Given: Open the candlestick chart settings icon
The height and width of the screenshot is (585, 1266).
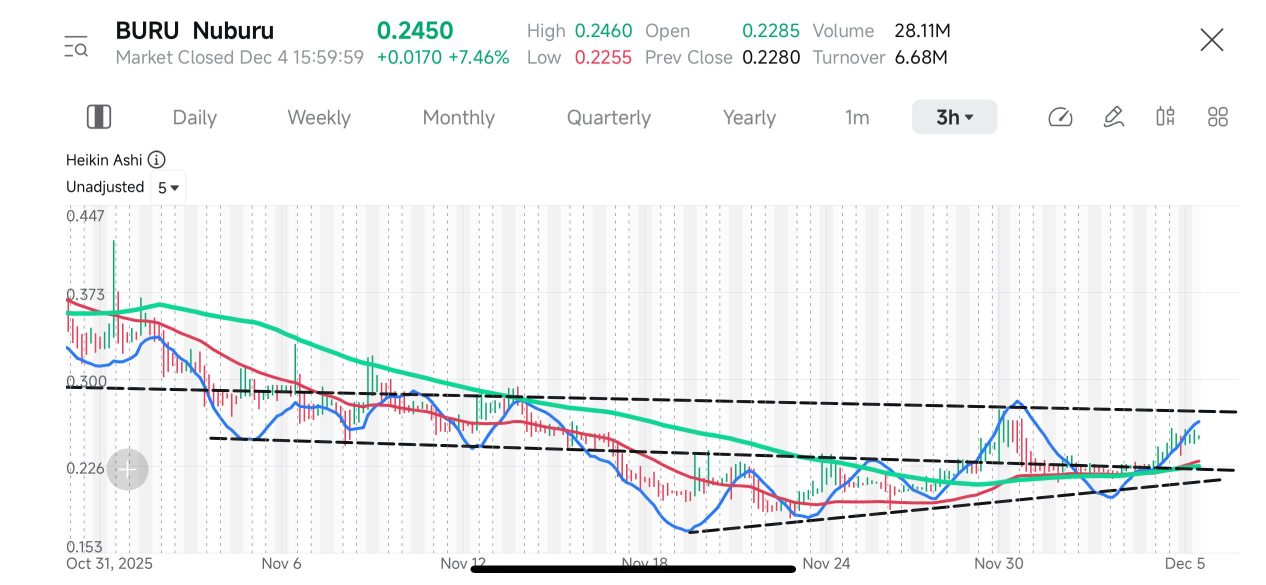Looking at the screenshot, I should pos(1165,117).
